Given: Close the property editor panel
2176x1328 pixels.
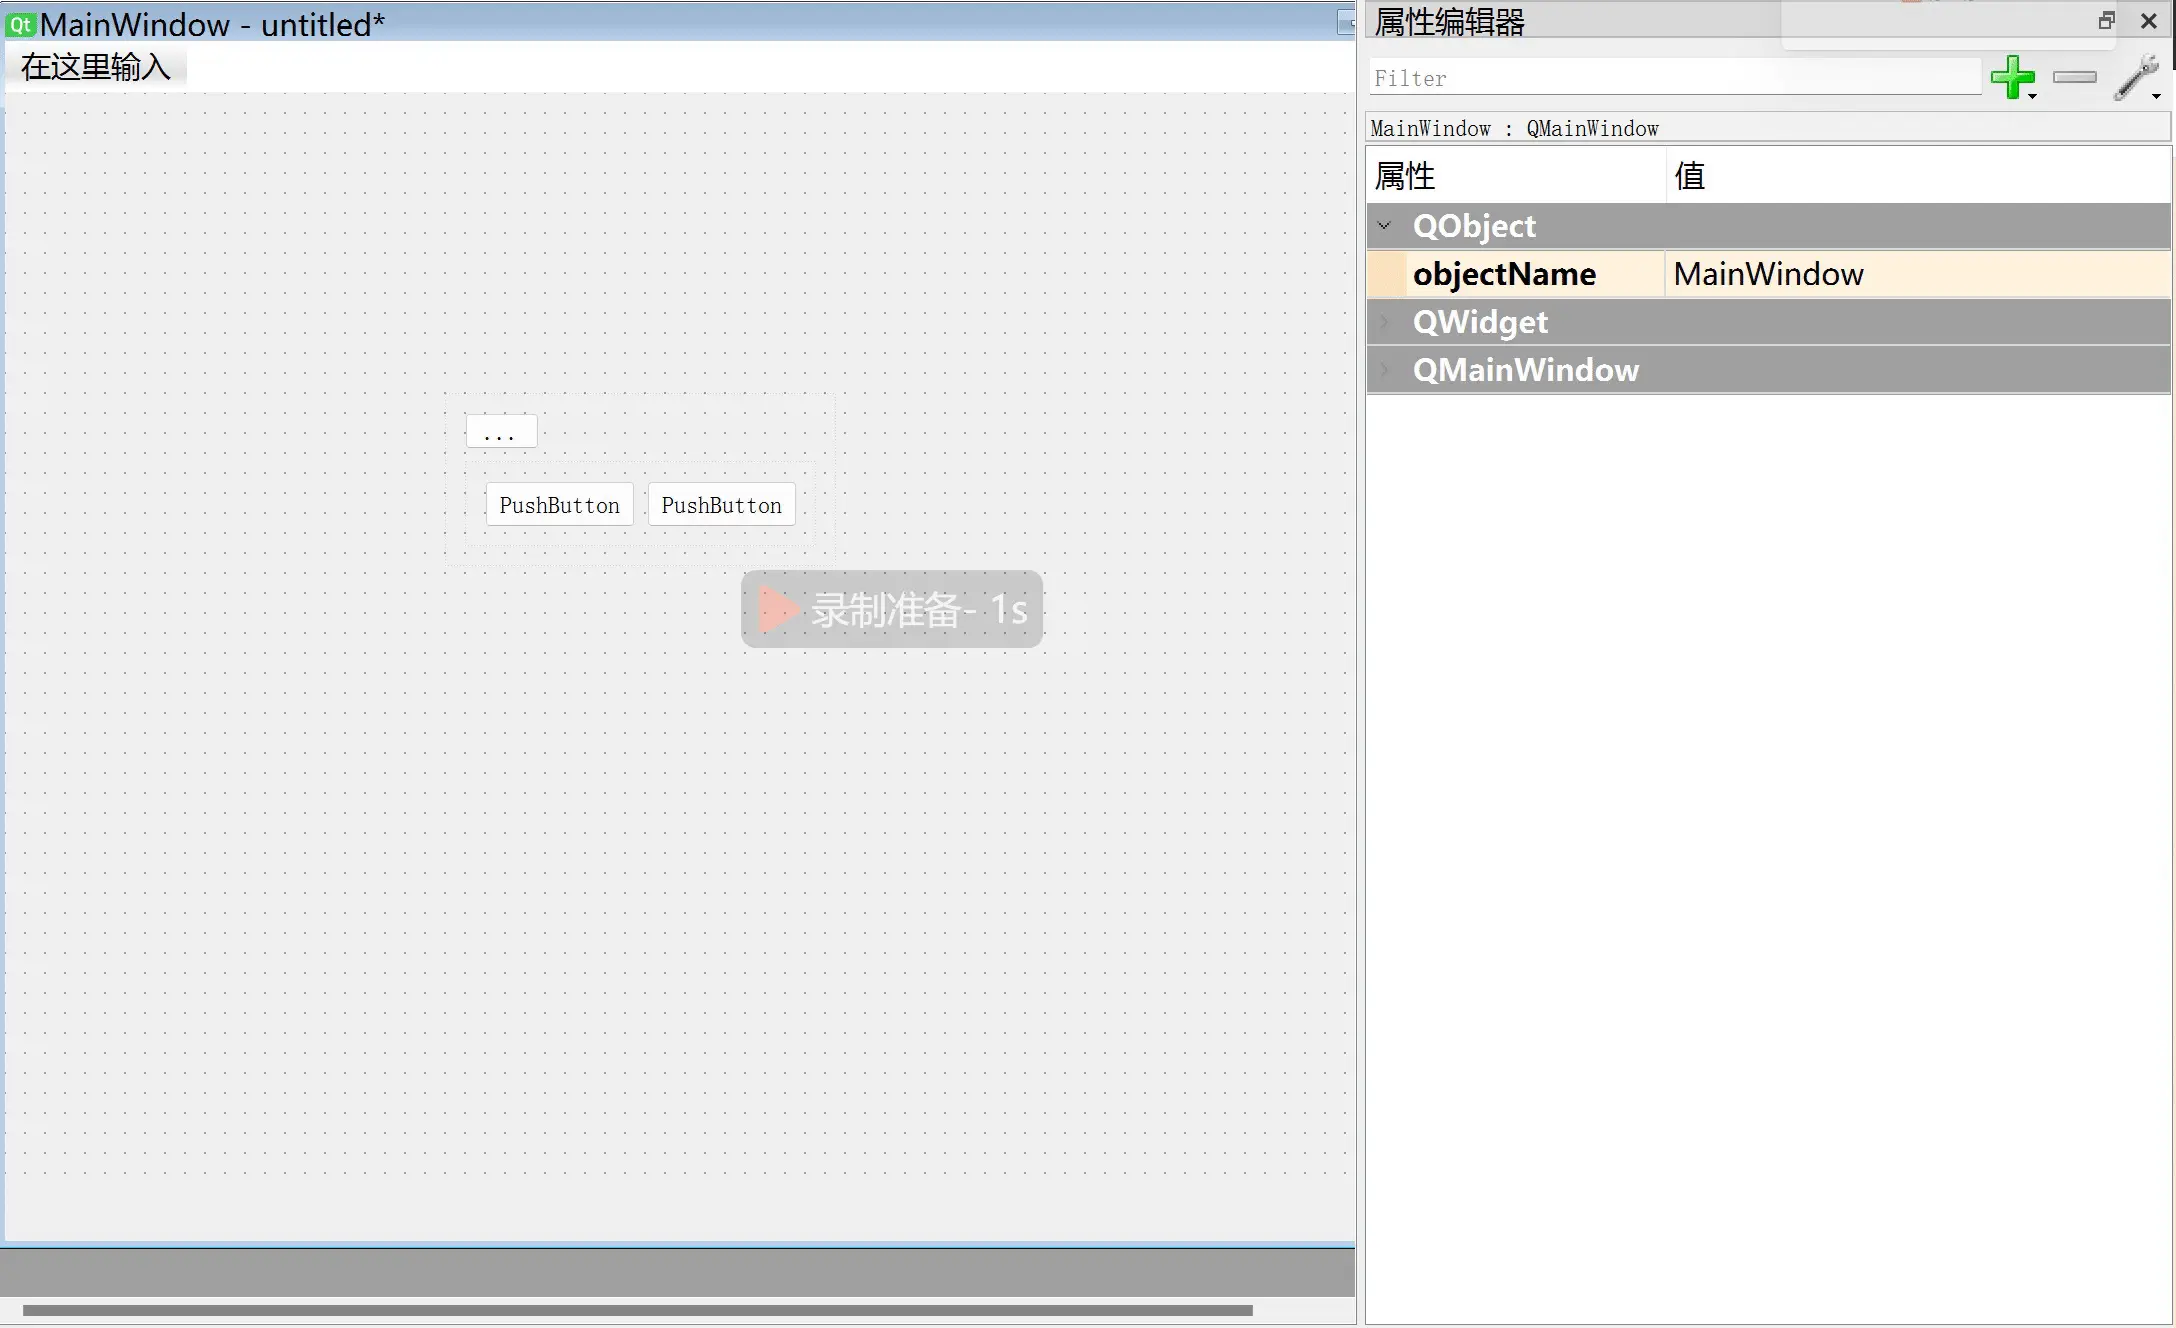Looking at the screenshot, I should (x=2148, y=21).
